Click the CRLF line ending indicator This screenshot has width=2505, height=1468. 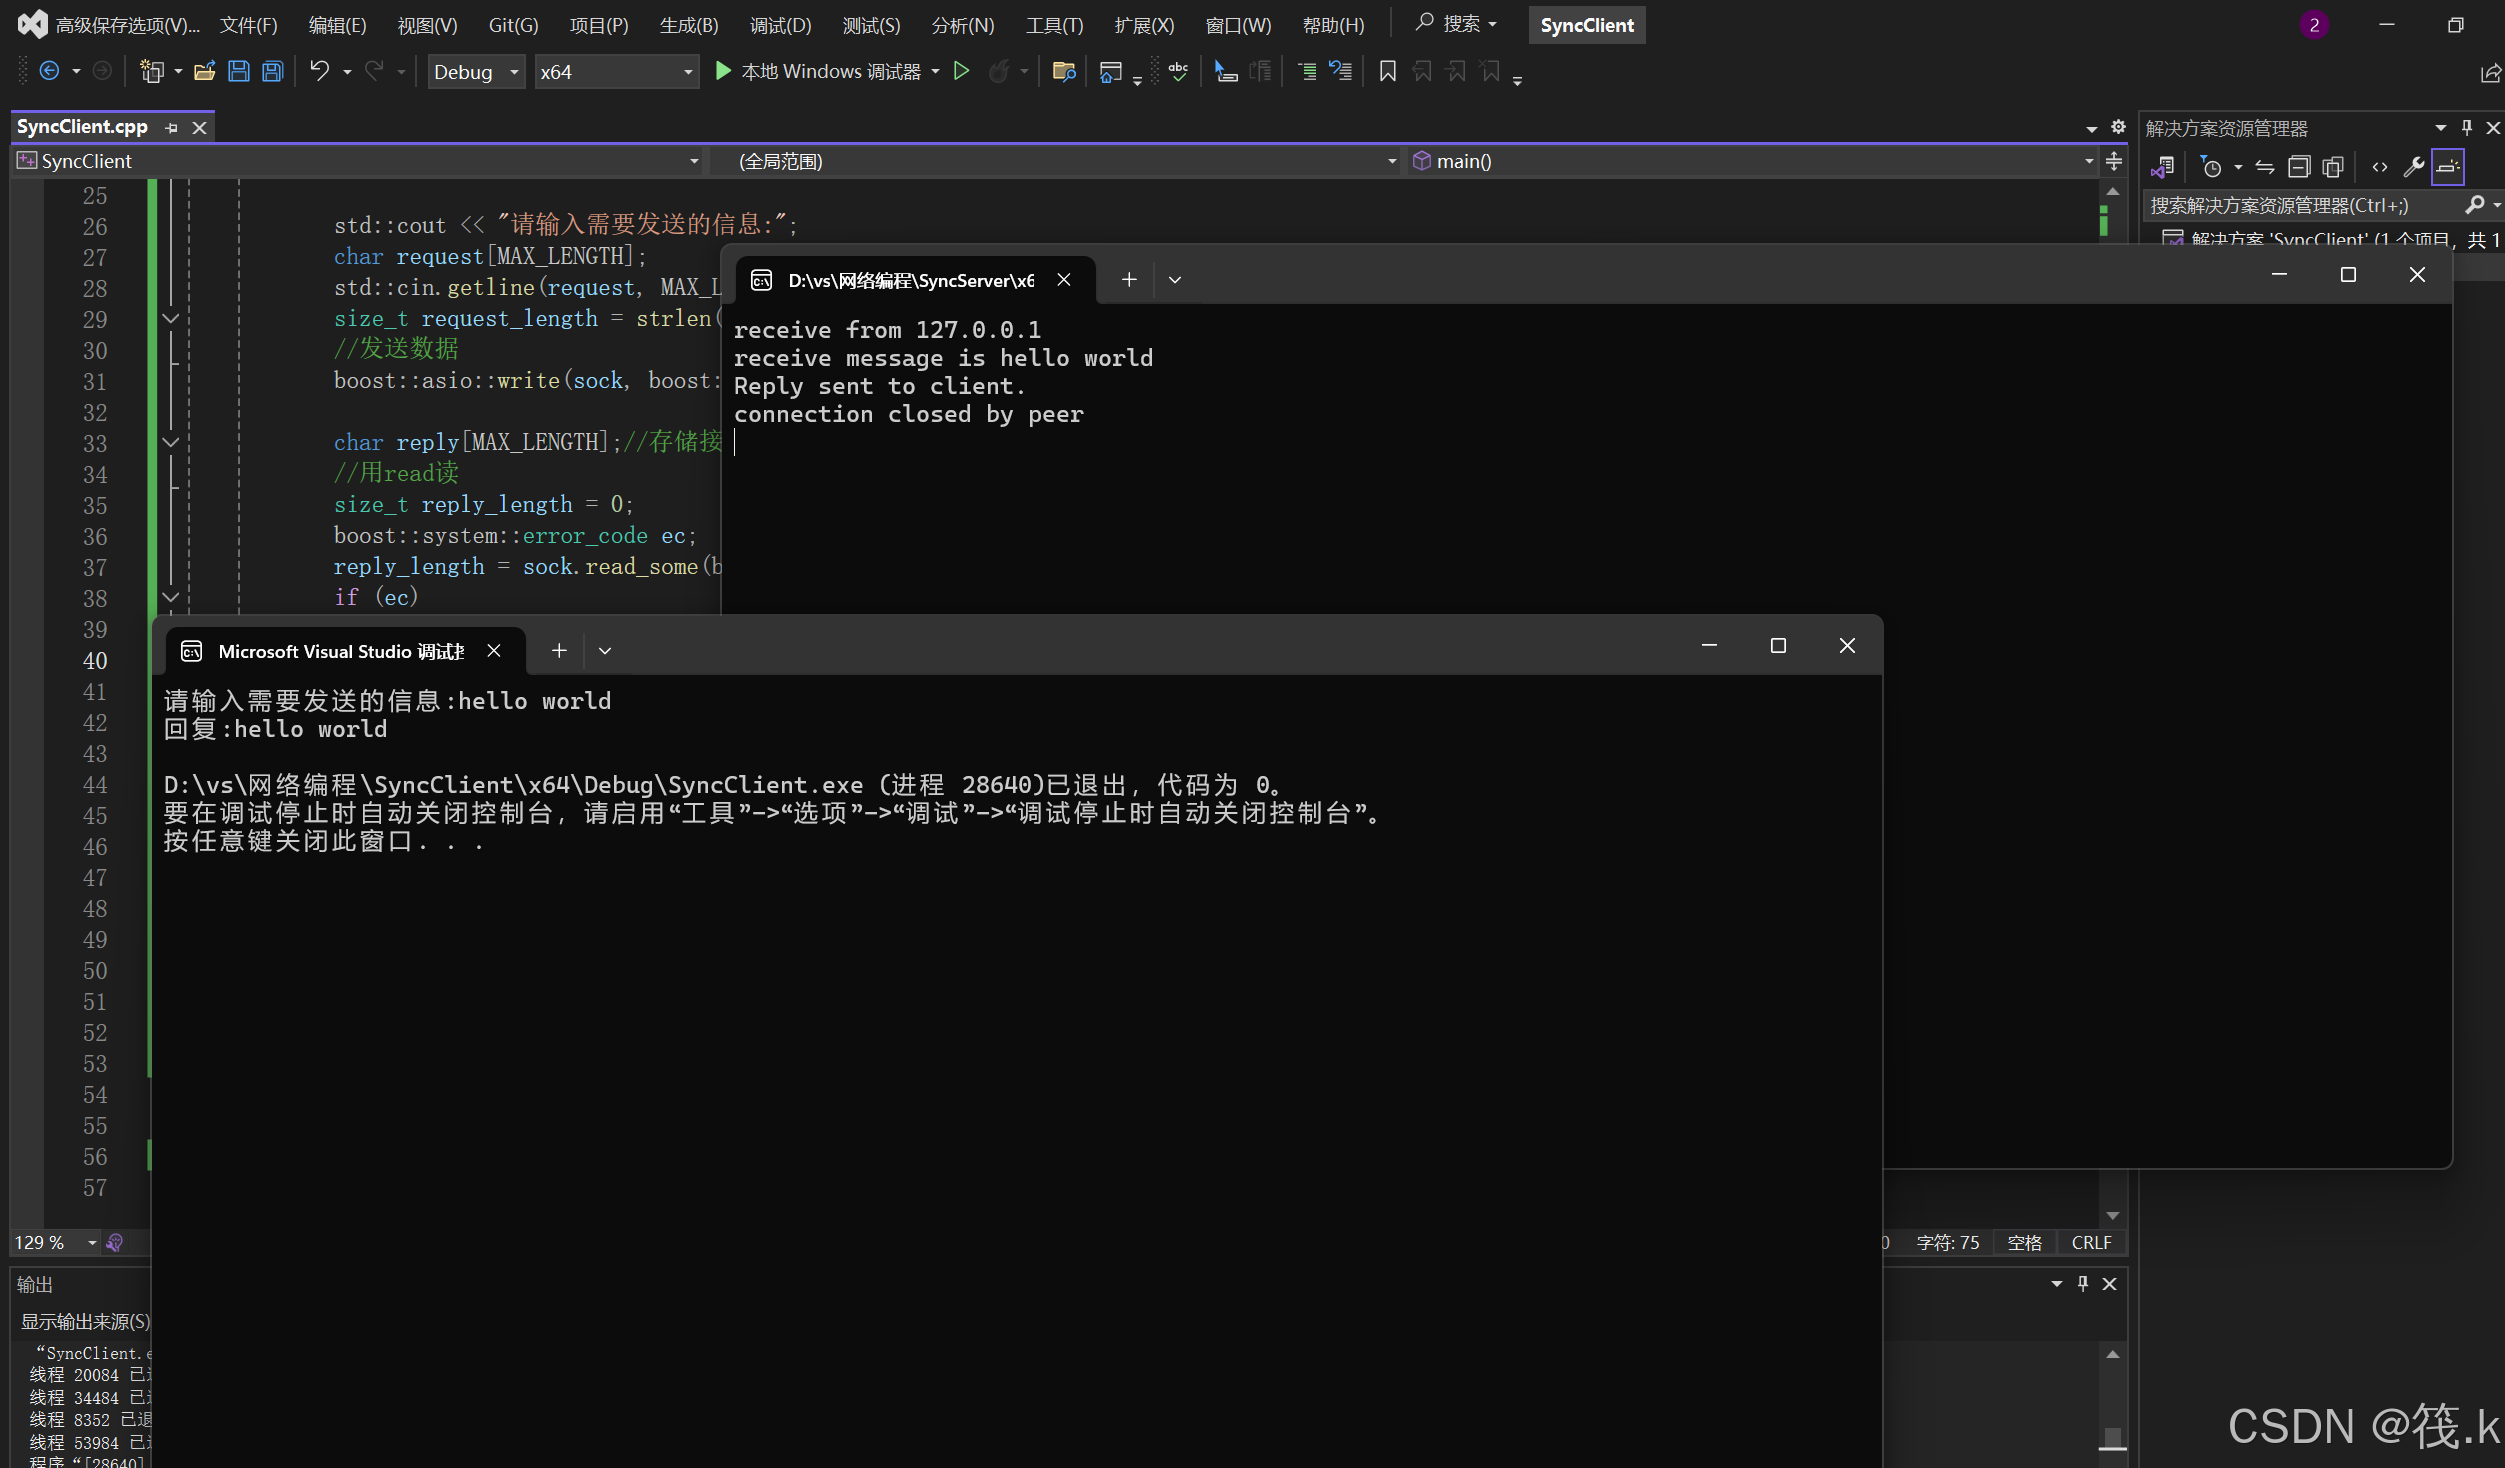click(2091, 1242)
